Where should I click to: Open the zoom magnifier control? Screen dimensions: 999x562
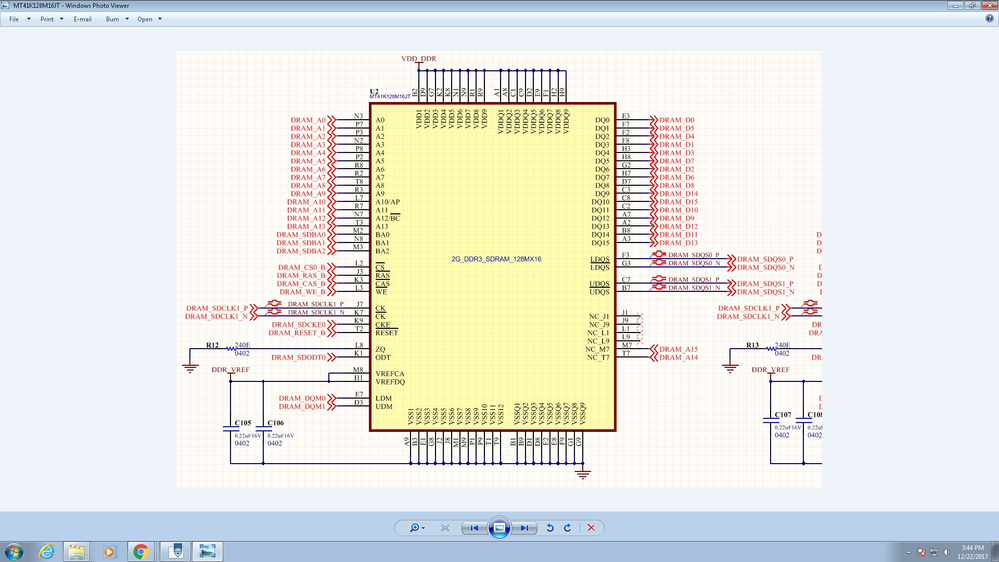point(417,528)
